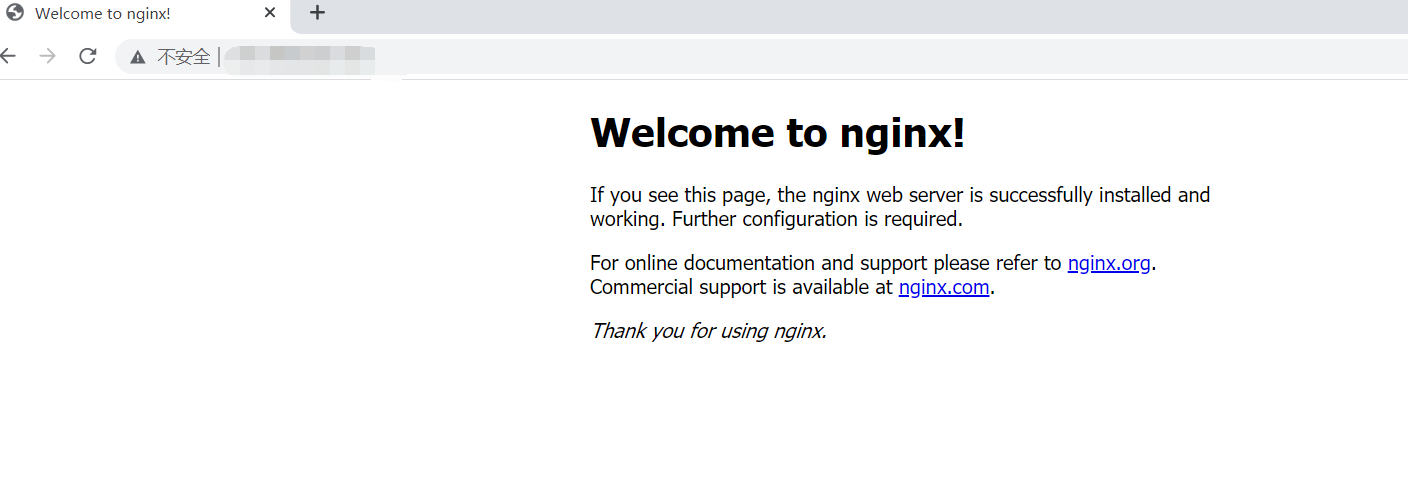
Task: Click the globe favicon on the tab
Action: 15,13
